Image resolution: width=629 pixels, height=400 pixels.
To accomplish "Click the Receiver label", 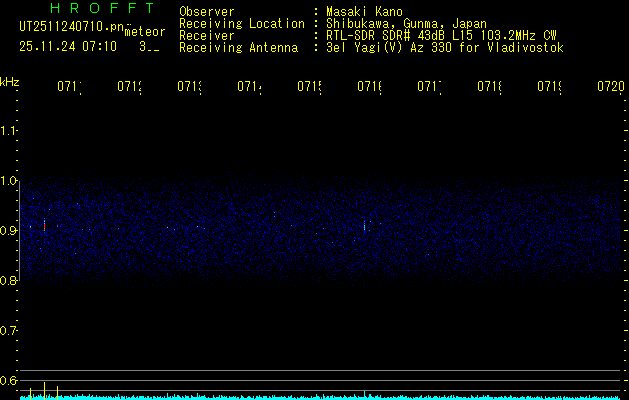I will coord(207,36).
